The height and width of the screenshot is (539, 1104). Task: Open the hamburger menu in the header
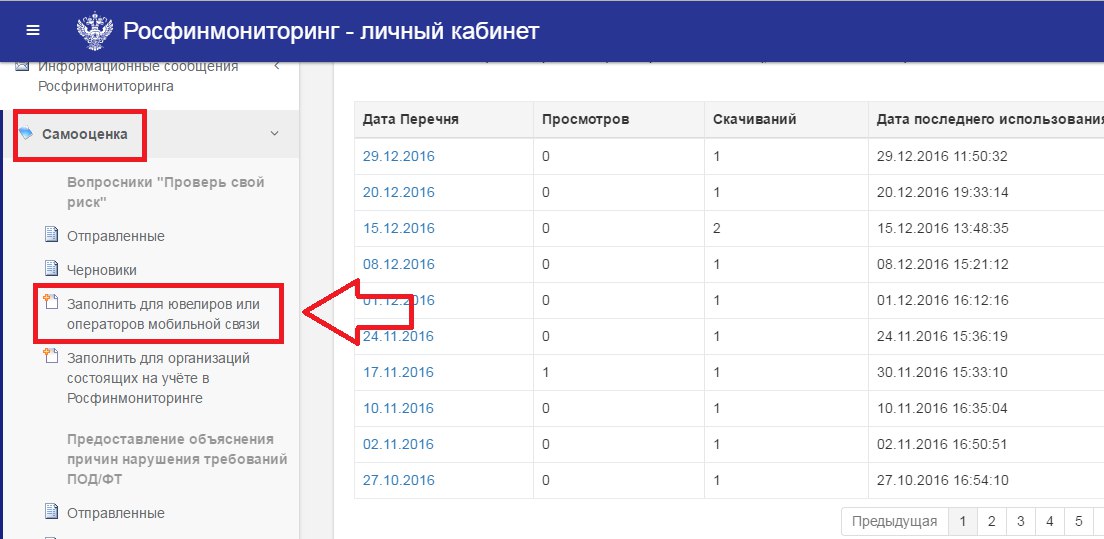pyautogui.click(x=33, y=31)
